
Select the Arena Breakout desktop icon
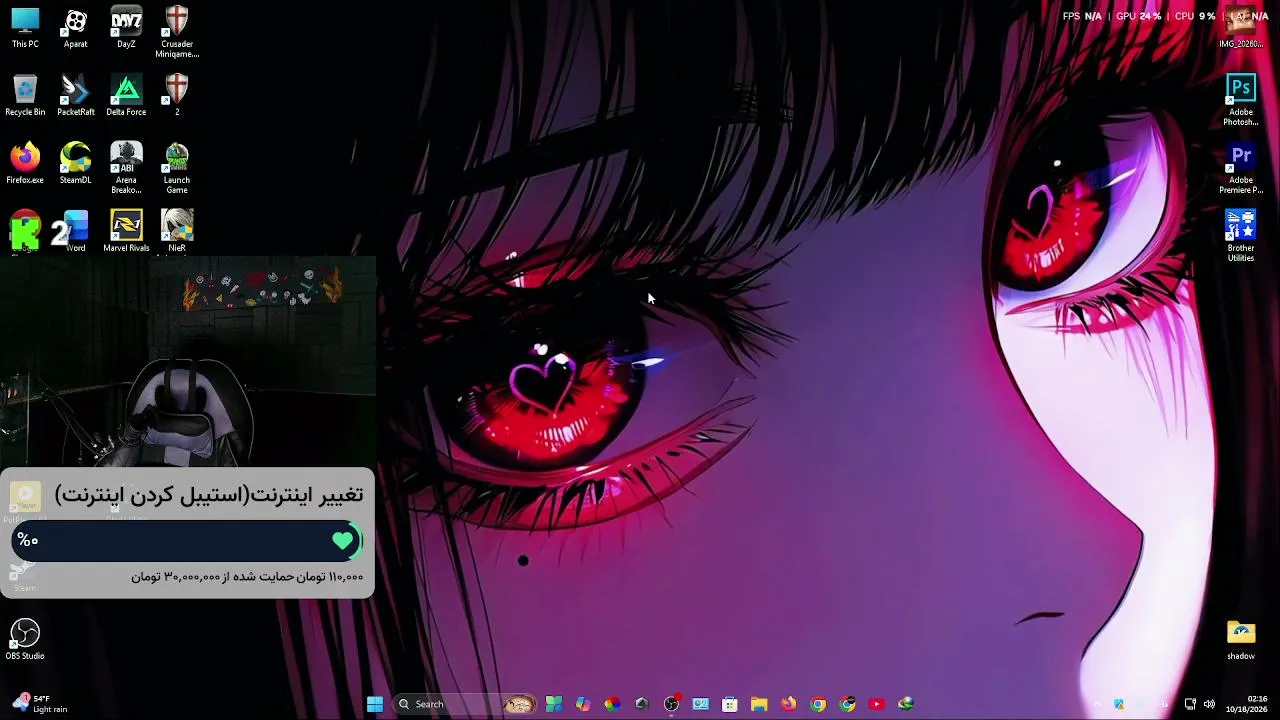point(126,168)
